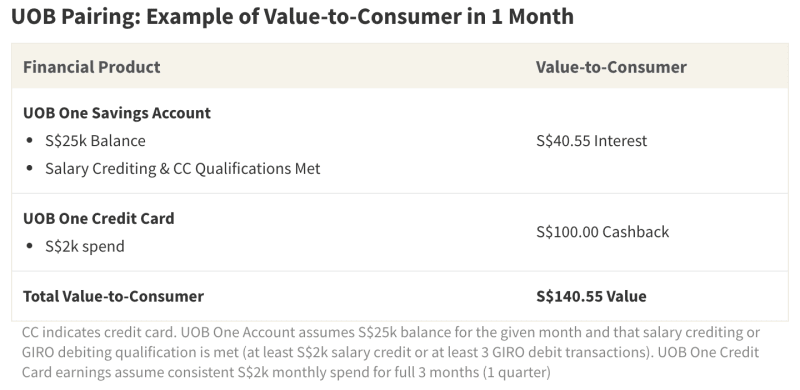The height and width of the screenshot is (390, 800).
Task: Click Salary Crediting & CC Qualifications Met
Action: [x=183, y=168]
